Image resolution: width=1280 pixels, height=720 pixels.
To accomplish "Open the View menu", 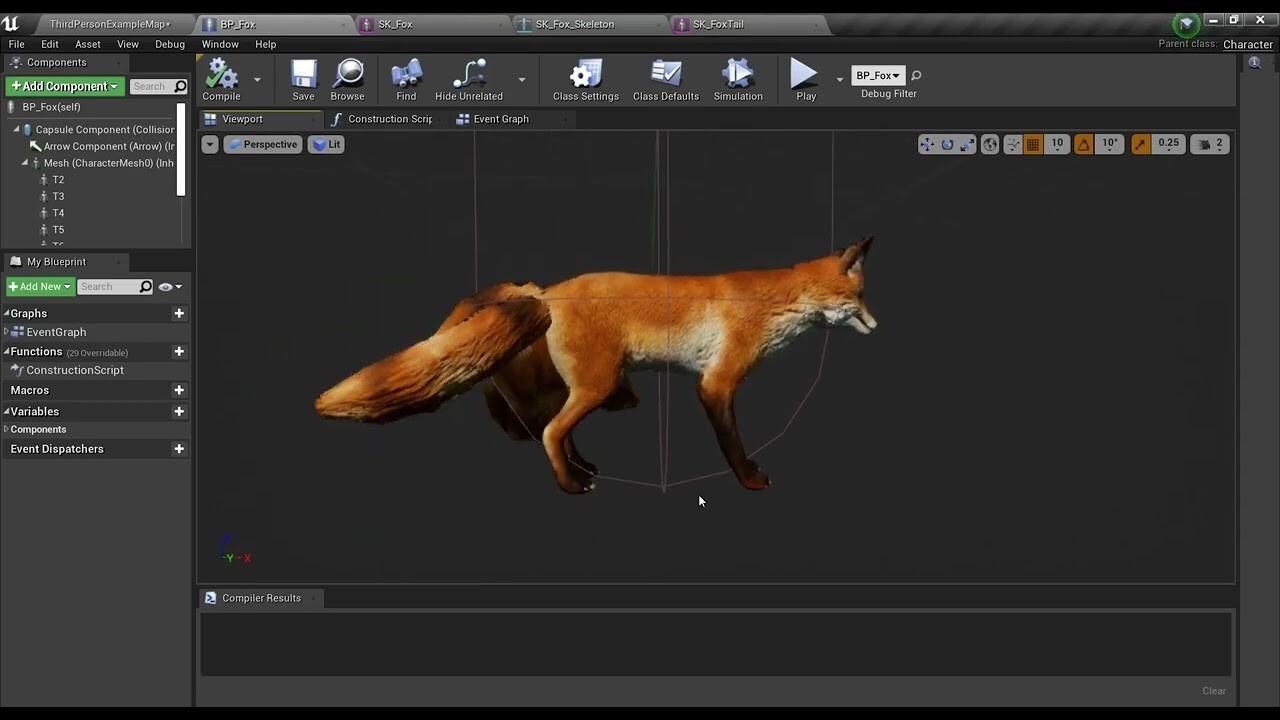I will tap(128, 44).
